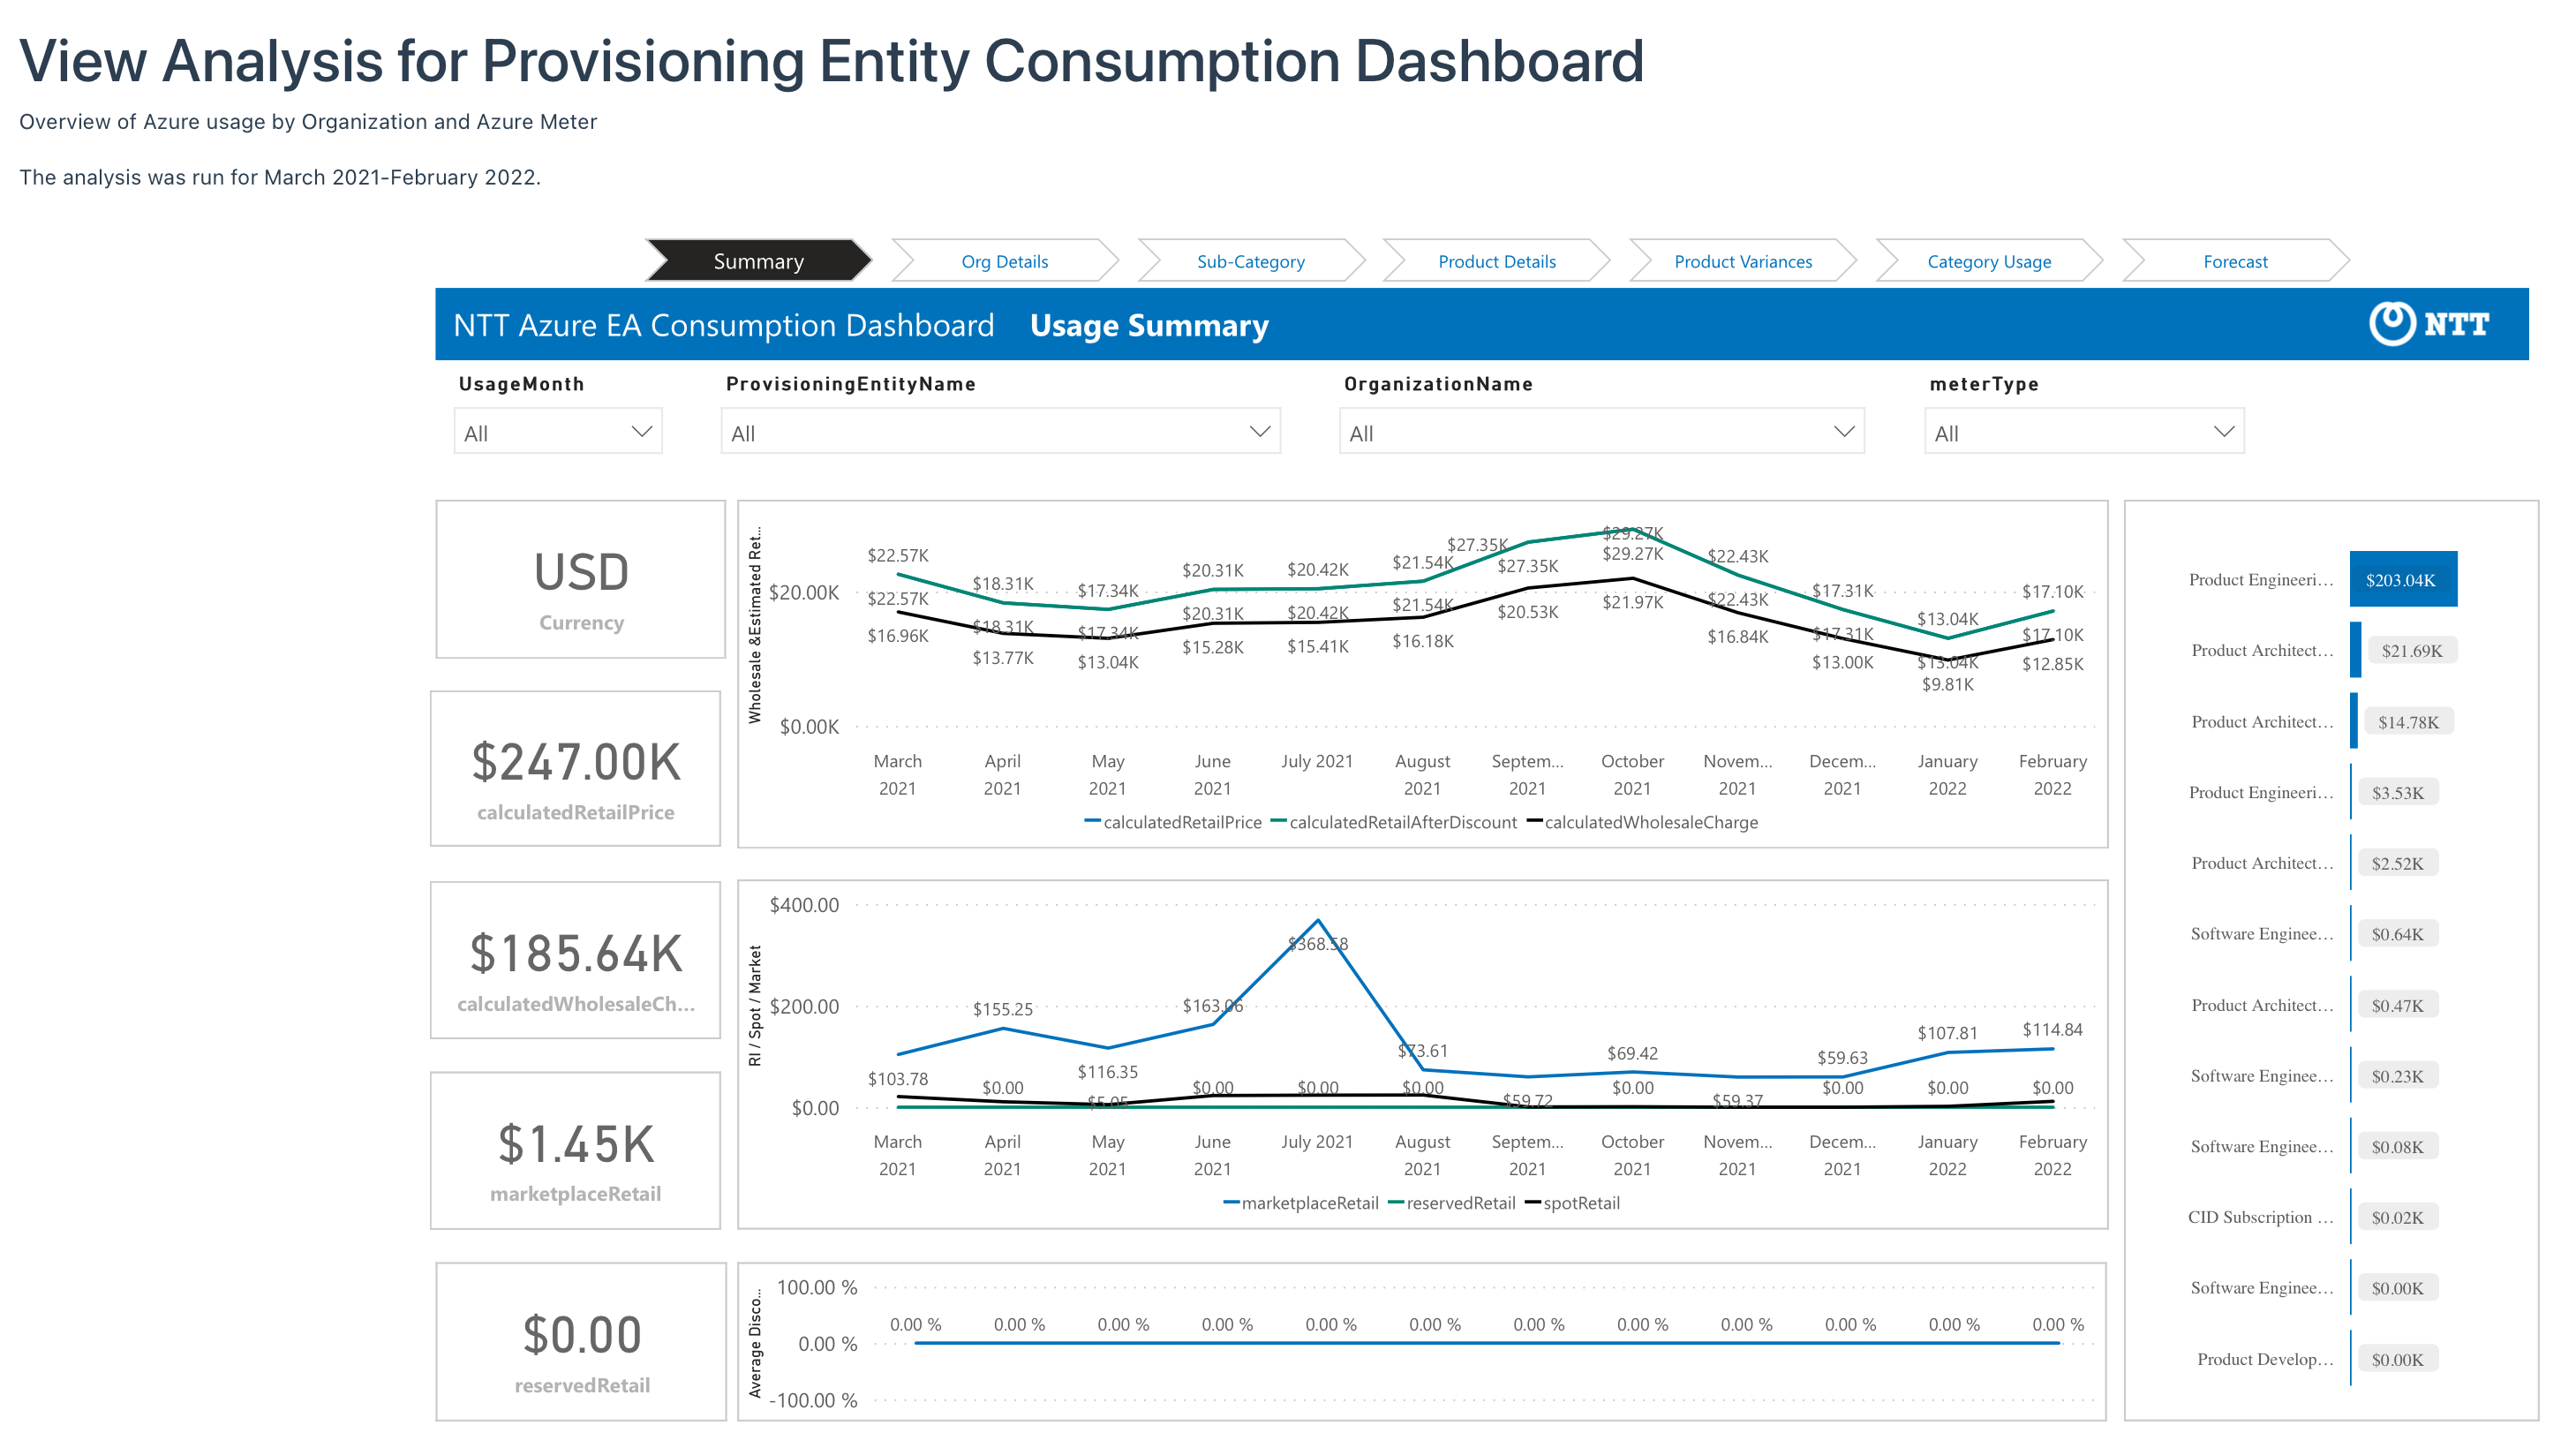Click the $0.08K Software Engineering value

pyautogui.click(x=2397, y=1146)
